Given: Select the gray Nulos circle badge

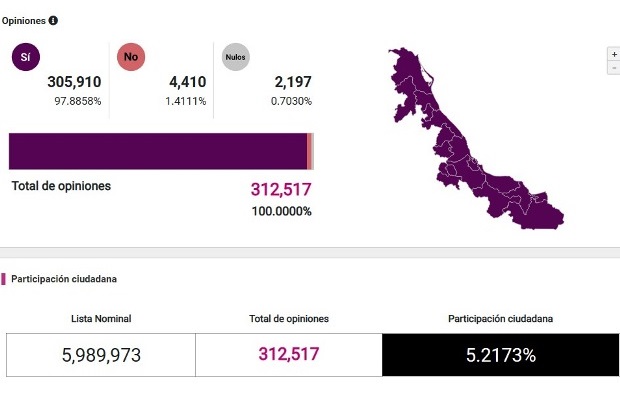Looking at the screenshot, I should click(x=235, y=58).
